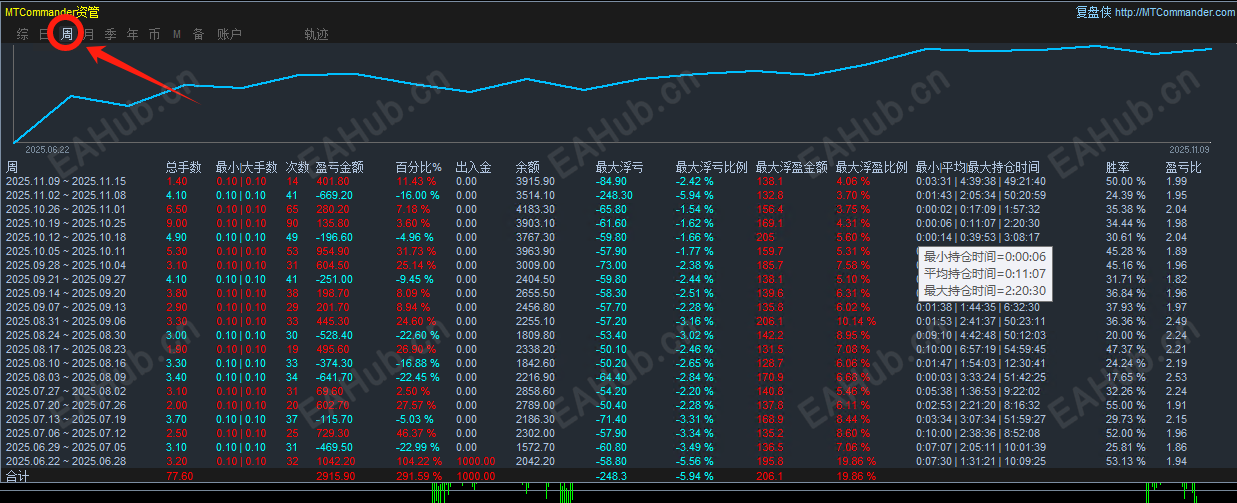This screenshot has height=503, width=1237.
Task: Switch to the 综 summary tab
Action: (23, 35)
